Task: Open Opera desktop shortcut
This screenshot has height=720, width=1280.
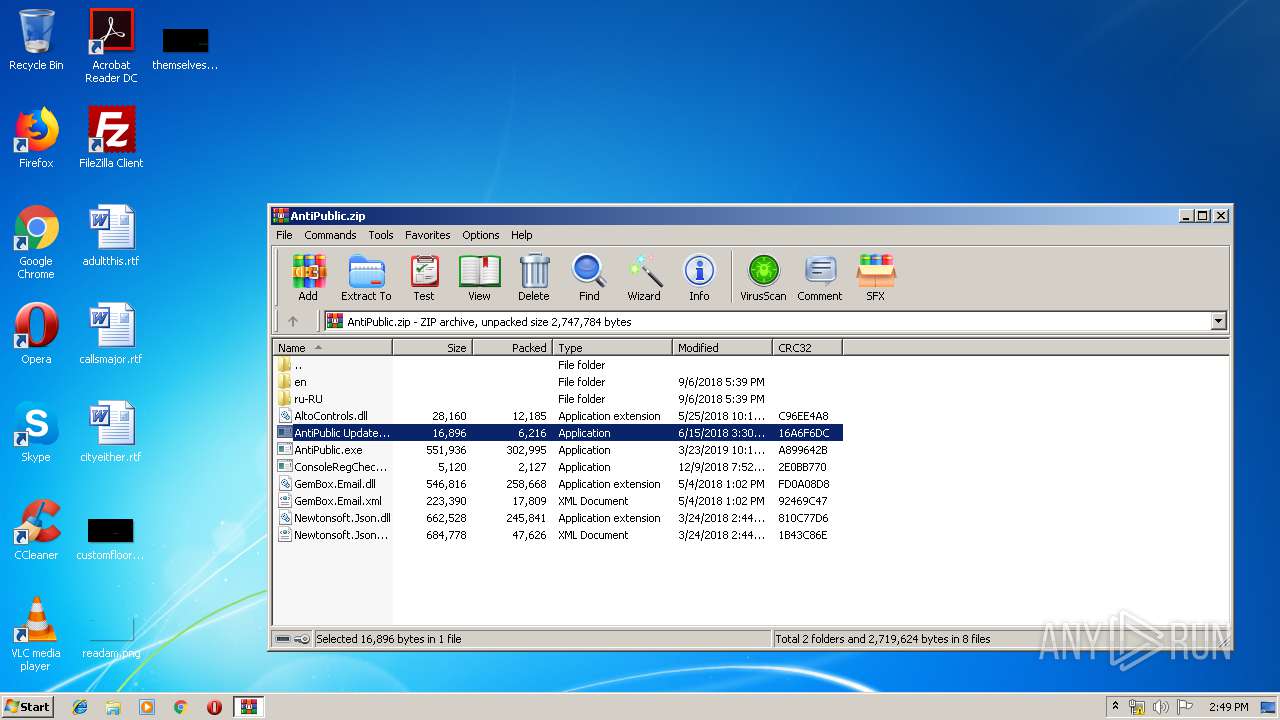Action: coord(36,334)
